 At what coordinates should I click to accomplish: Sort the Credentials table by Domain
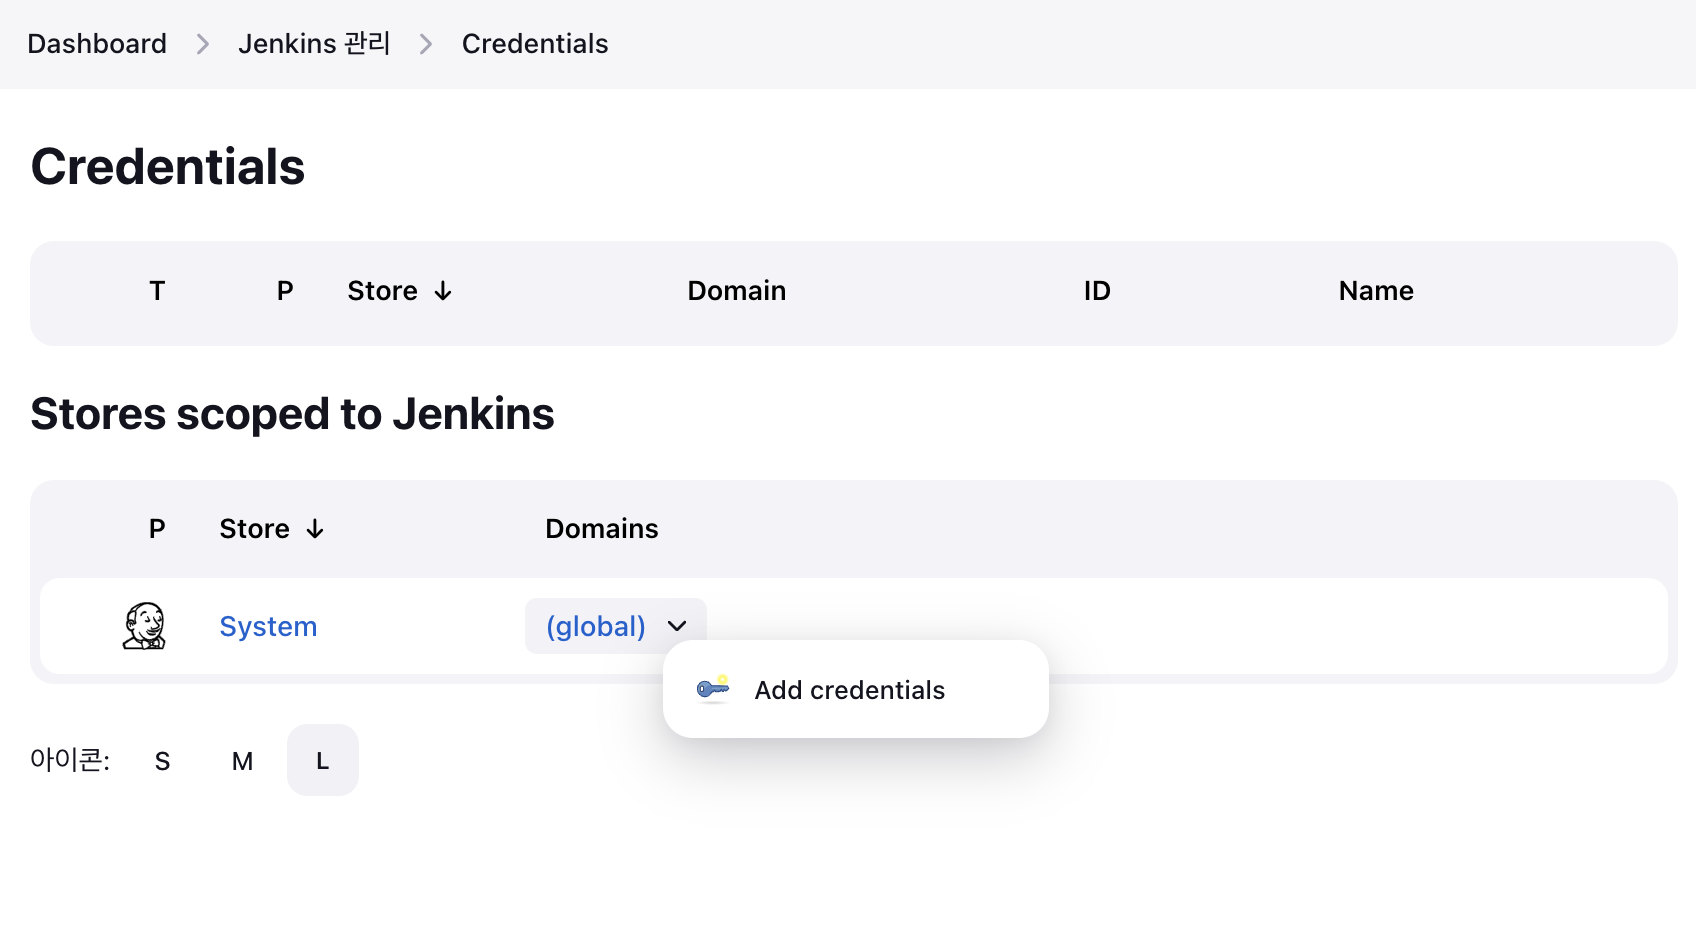click(737, 291)
